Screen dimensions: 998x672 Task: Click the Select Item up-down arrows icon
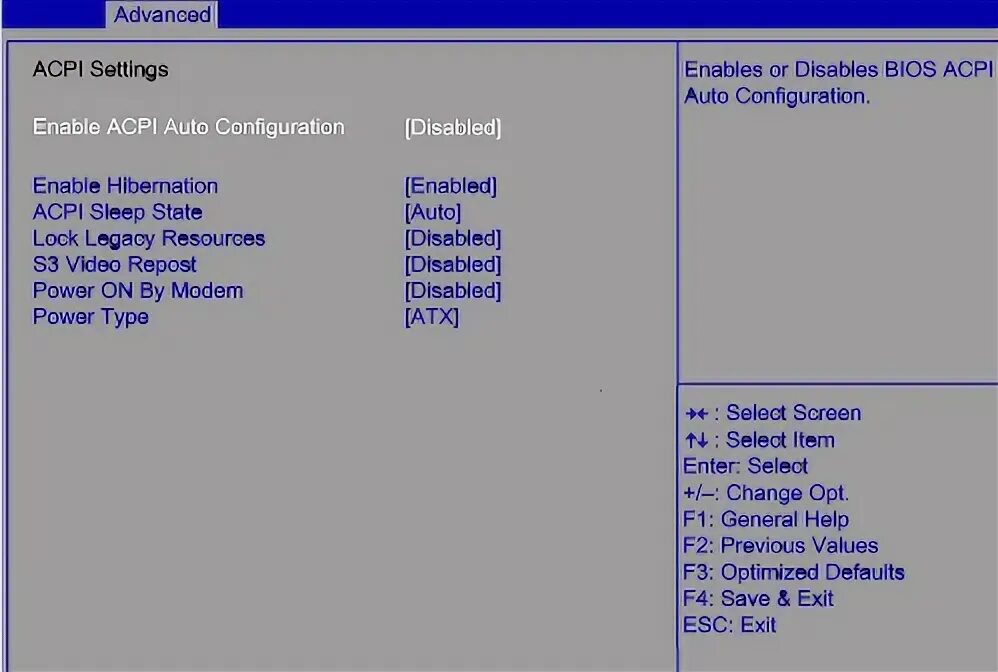(696, 440)
